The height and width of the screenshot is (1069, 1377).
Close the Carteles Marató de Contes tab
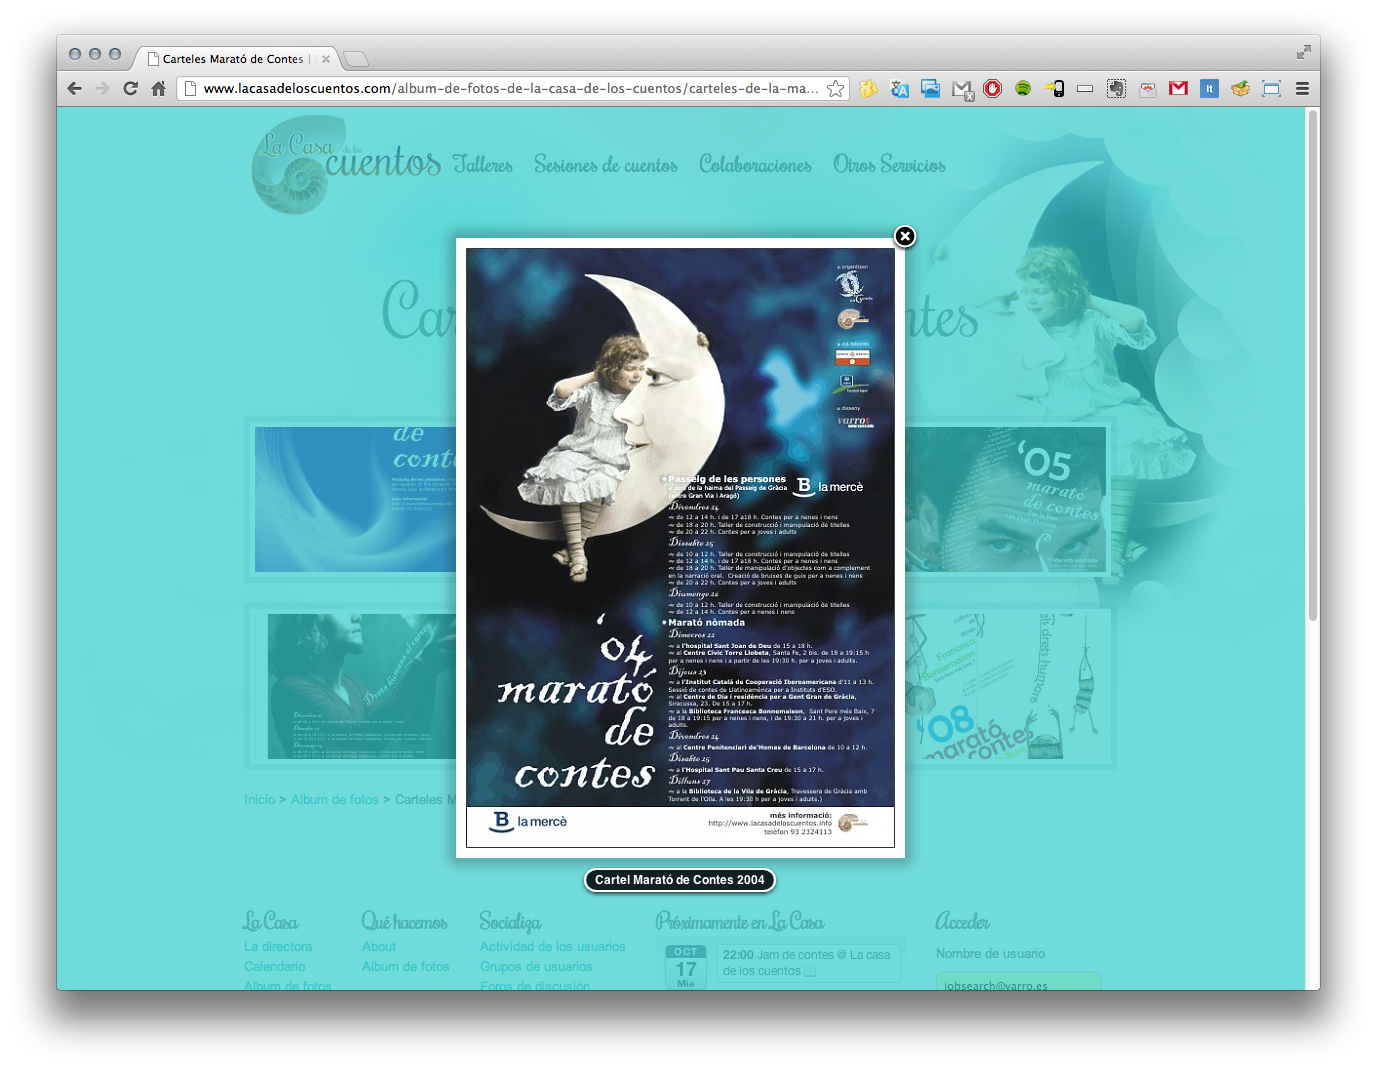[x=326, y=59]
